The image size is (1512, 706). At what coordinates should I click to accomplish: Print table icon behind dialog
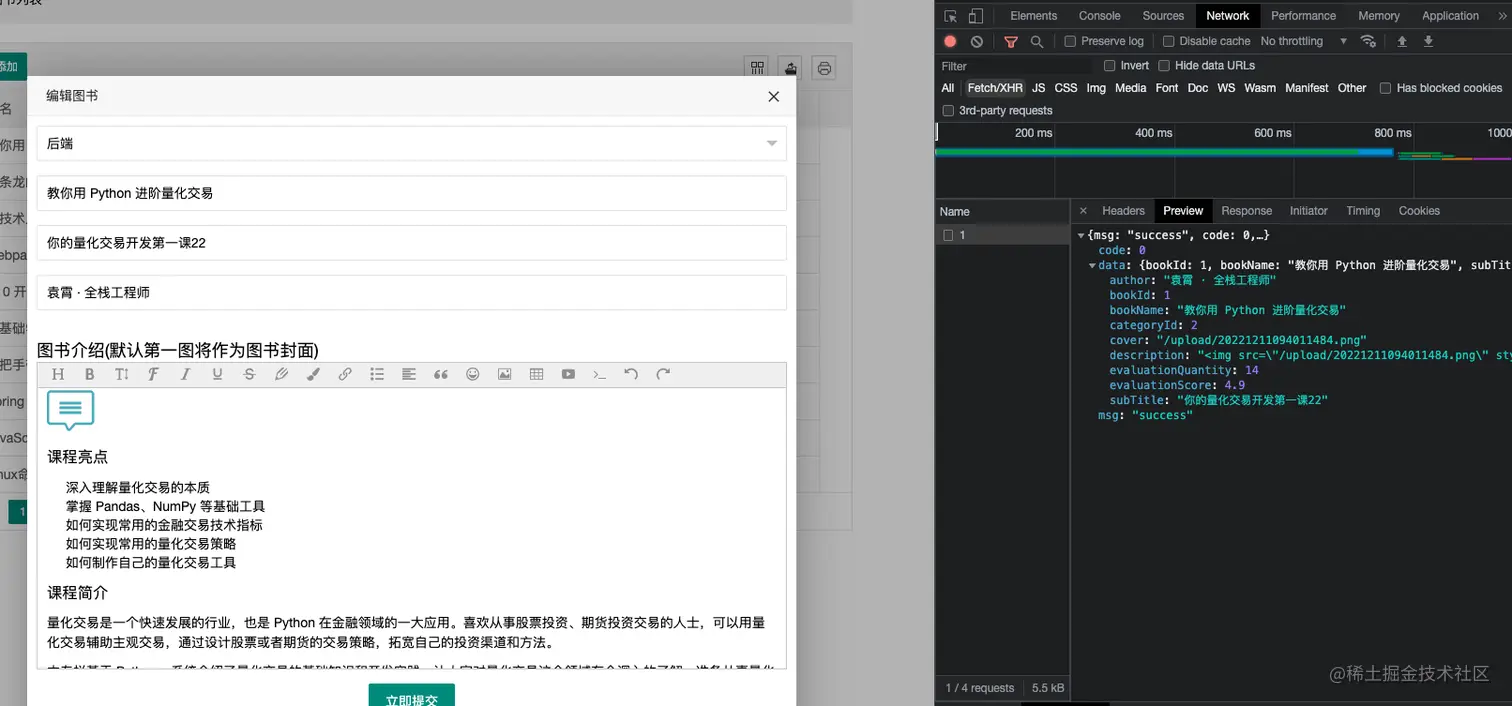coord(824,68)
